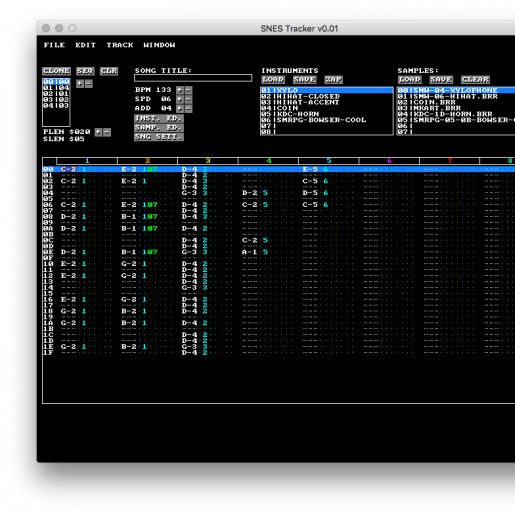
Task: Select sequence entry 00|00
Action: coord(56,82)
